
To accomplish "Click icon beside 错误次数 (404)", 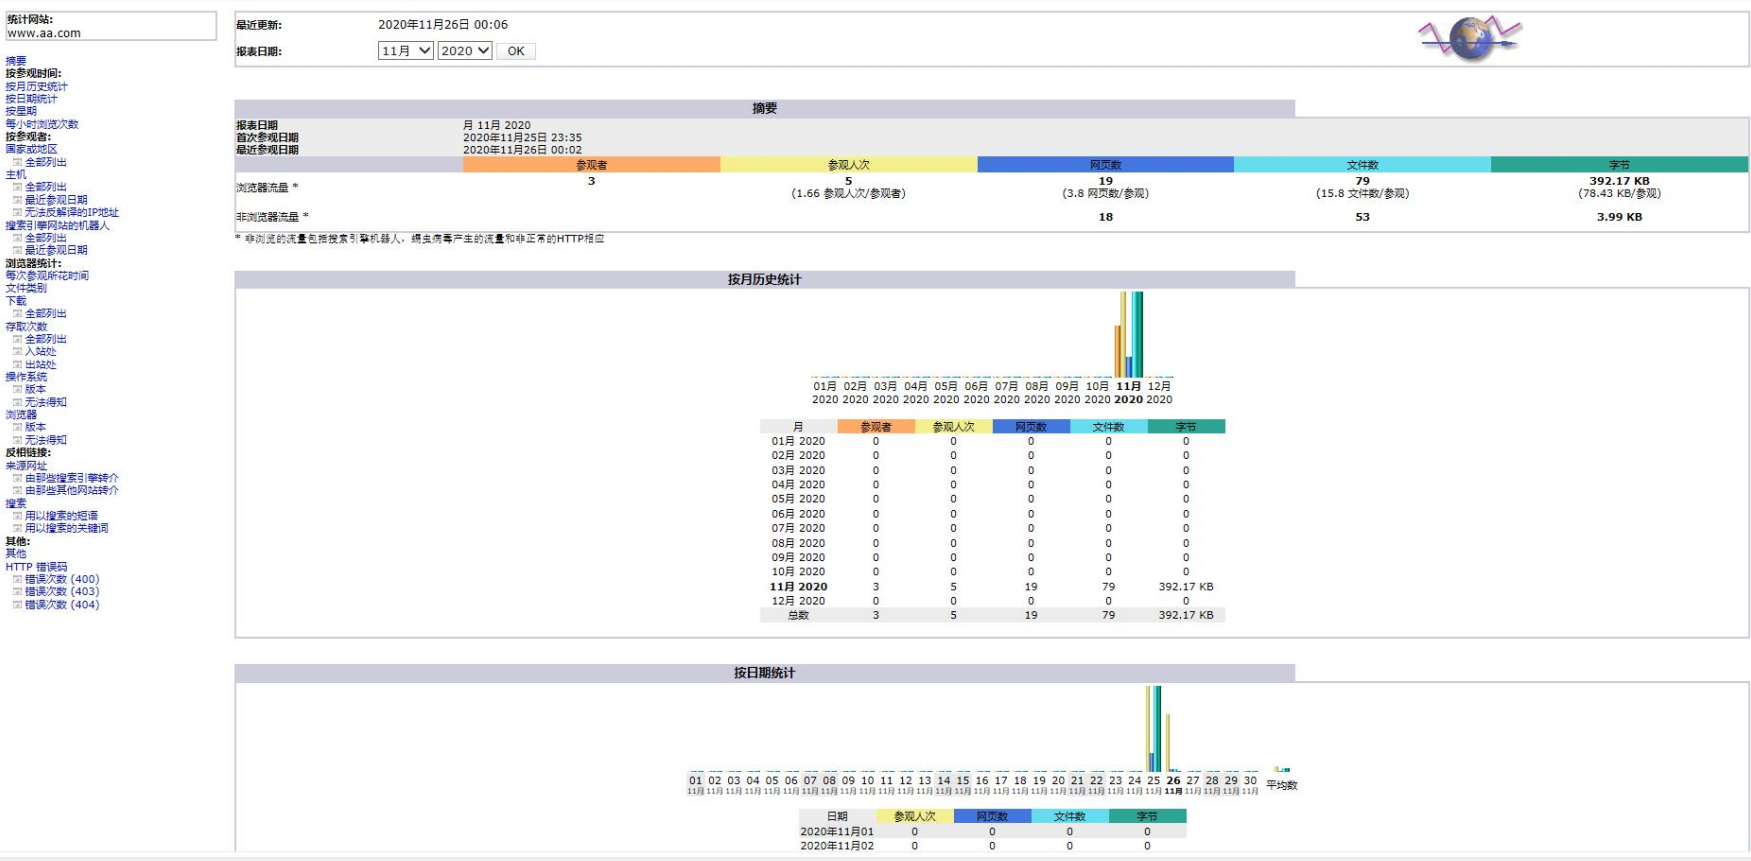I will point(17,605).
